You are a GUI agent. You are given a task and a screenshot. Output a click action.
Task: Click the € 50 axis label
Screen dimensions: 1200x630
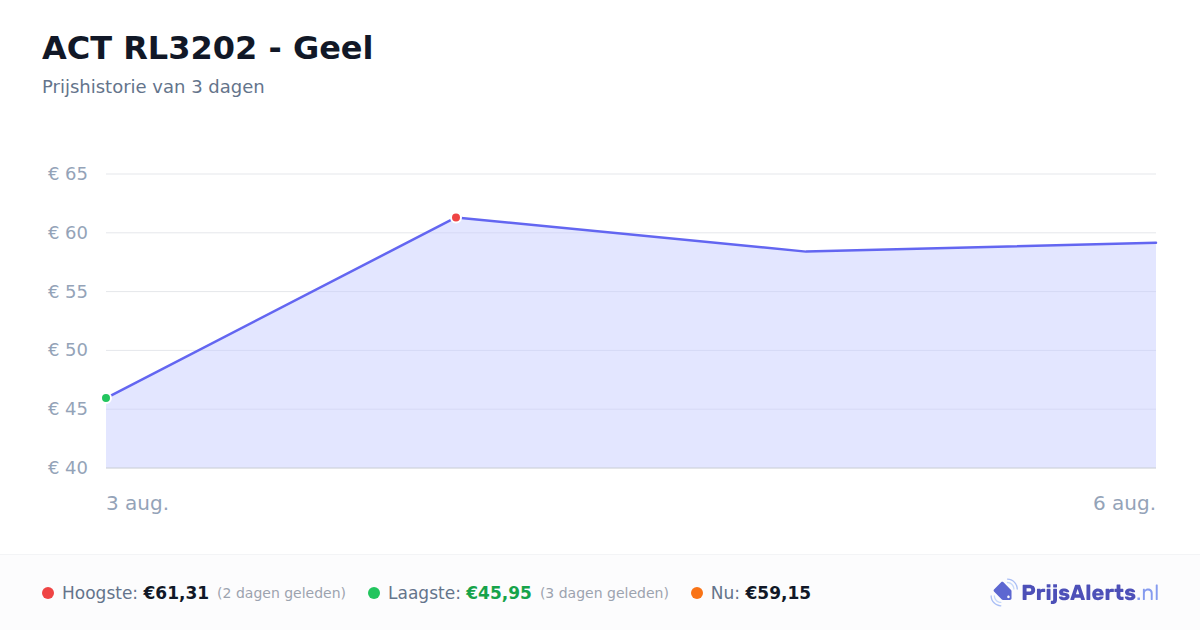click(x=68, y=350)
